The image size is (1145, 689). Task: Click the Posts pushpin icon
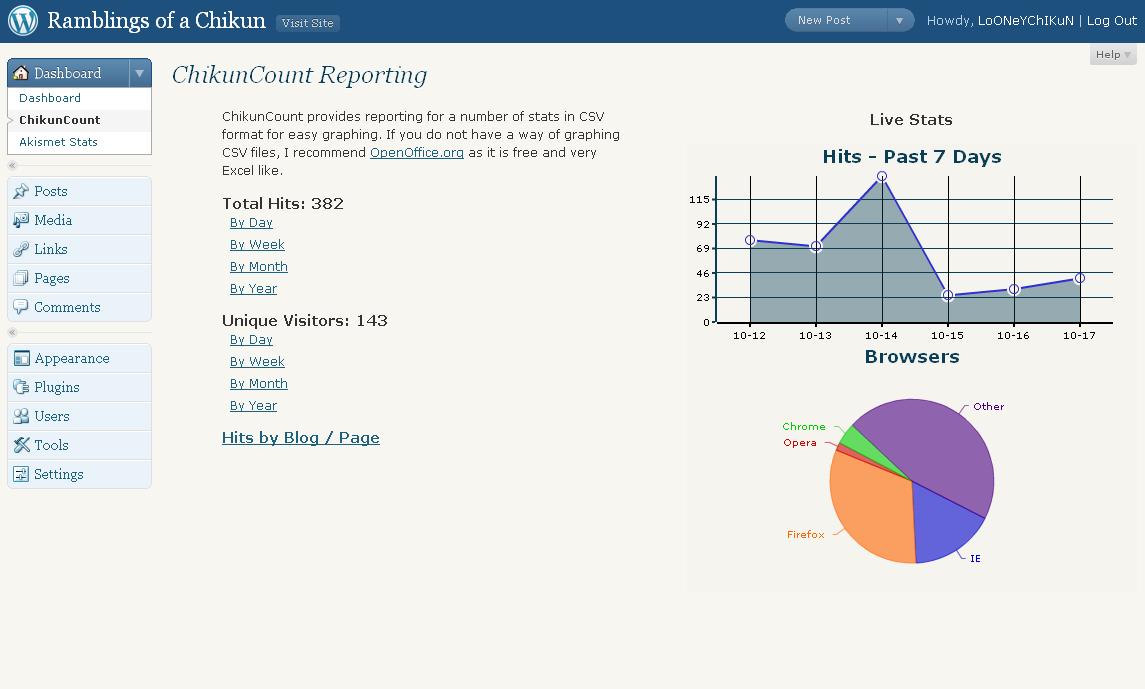pyautogui.click(x=21, y=191)
